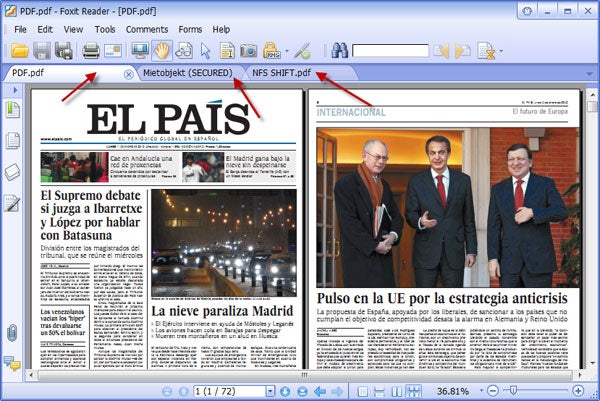Open the page number dropdown
This screenshot has height=401, width=600.
point(271,390)
